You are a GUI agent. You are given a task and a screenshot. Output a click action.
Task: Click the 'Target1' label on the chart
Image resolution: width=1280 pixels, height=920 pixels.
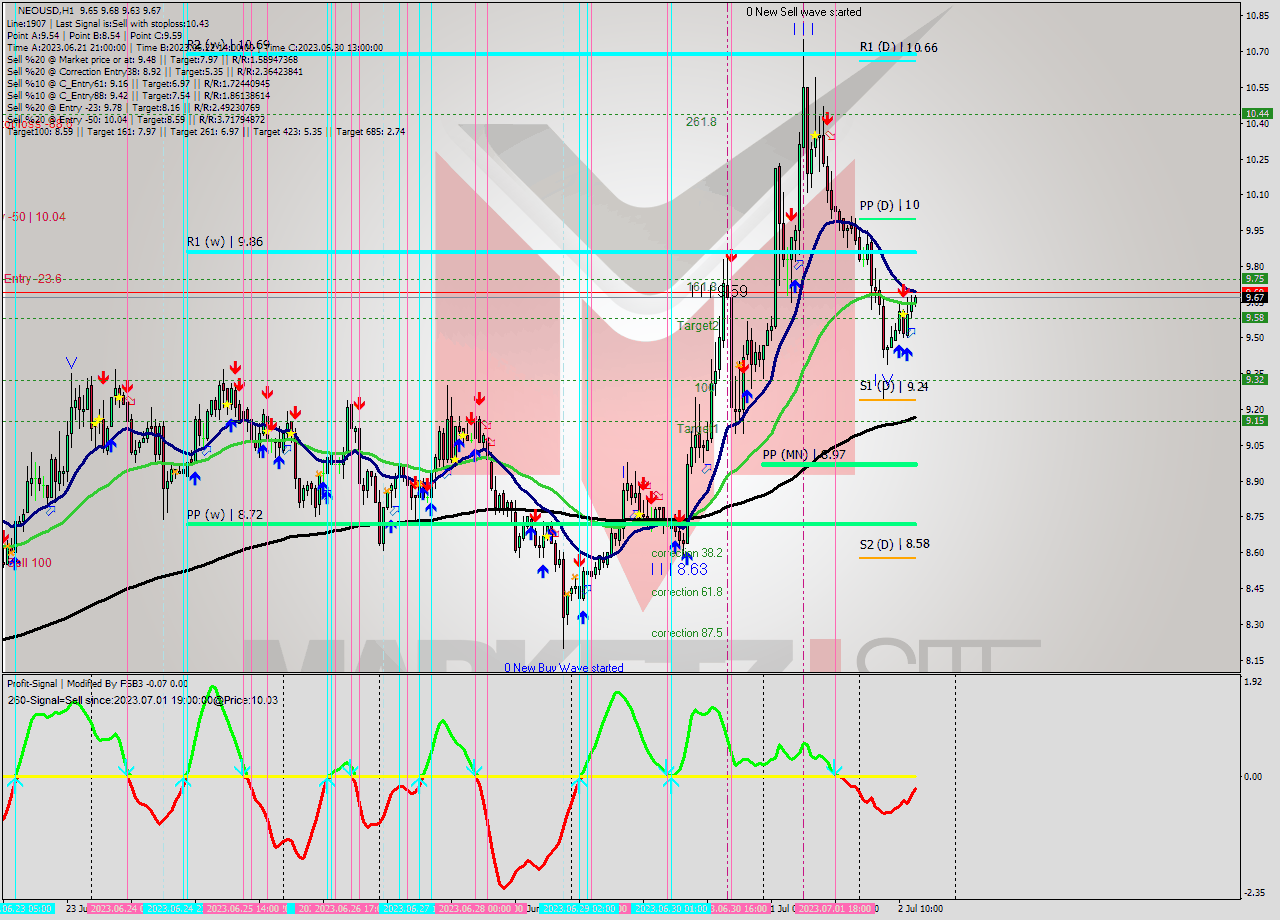coord(697,428)
